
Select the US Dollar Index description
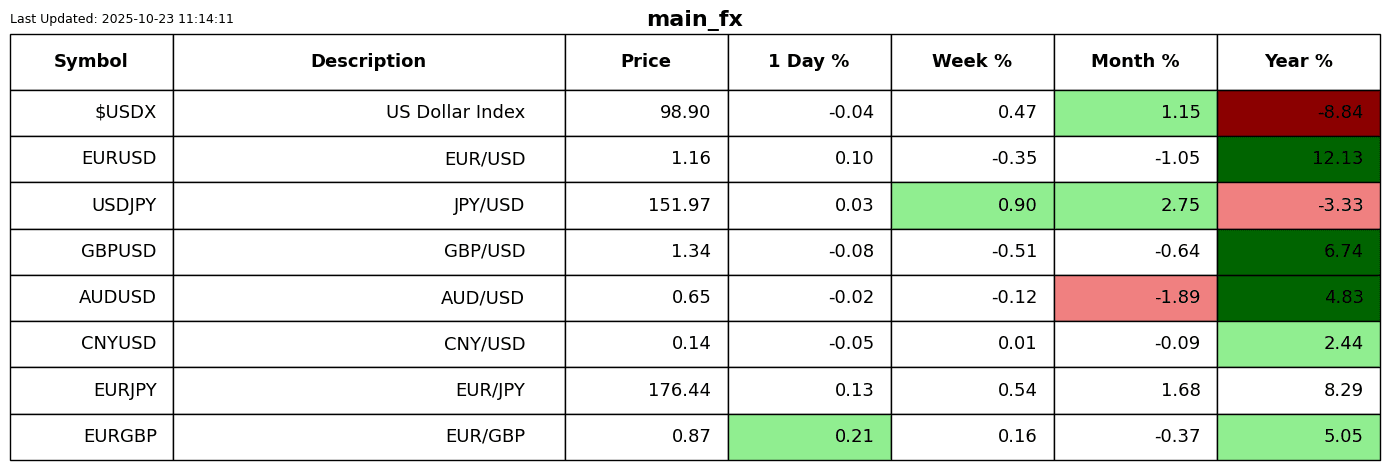tap(368, 113)
